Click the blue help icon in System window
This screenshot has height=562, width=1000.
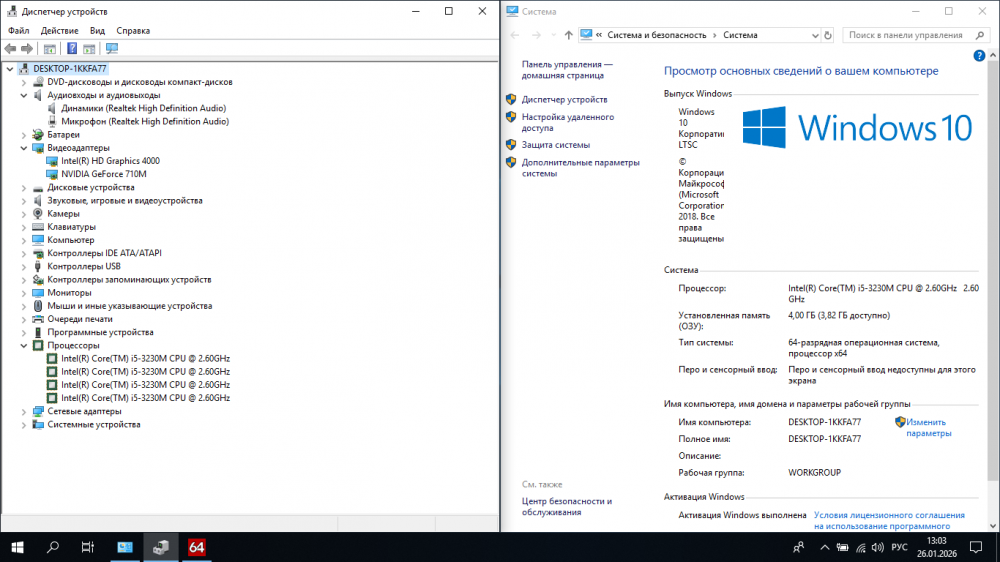click(x=979, y=56)
